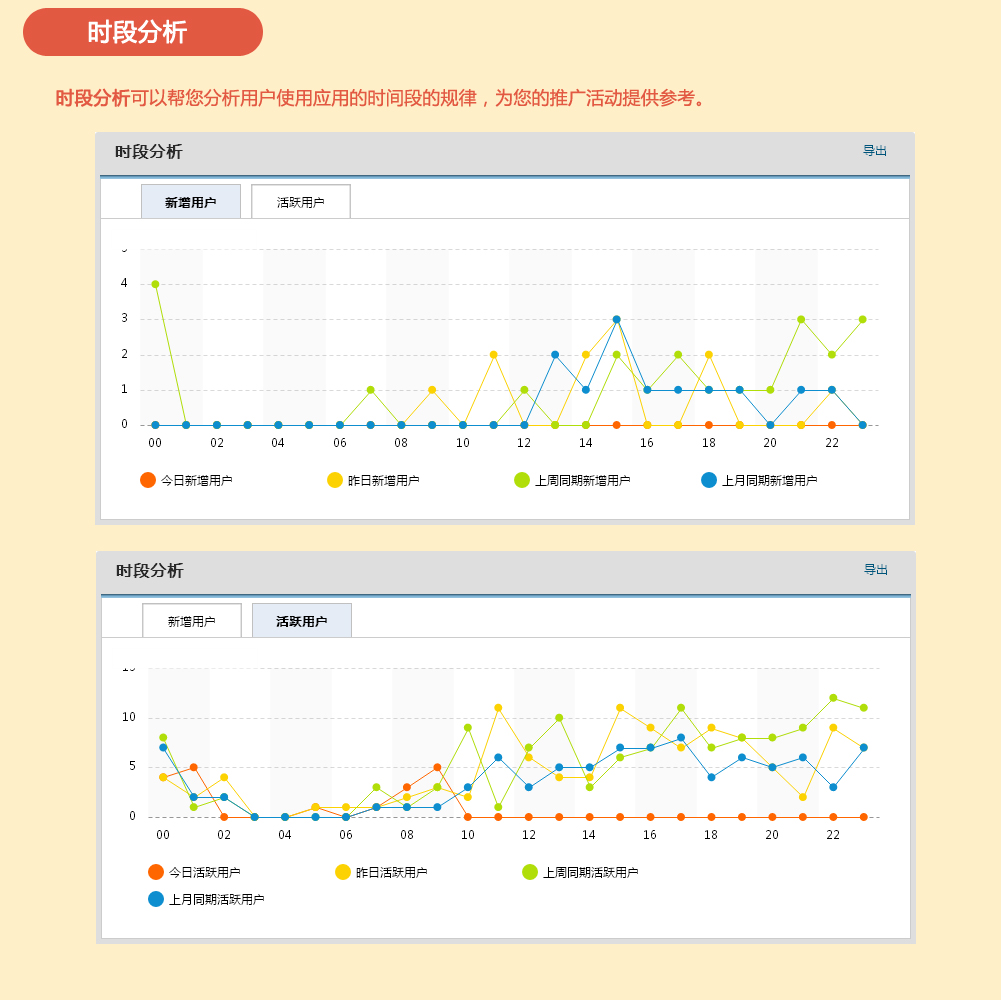
Task: Click yellow point at hour 11 in bottom chart
Action: tap(498, 708)
